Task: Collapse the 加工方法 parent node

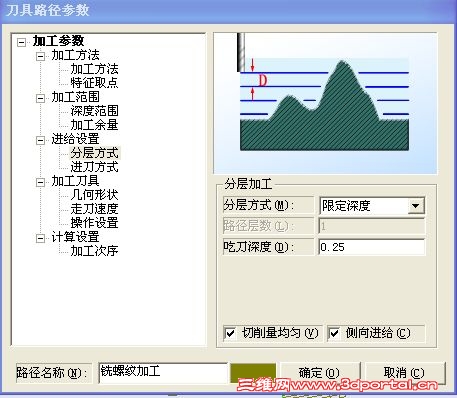Action: tap(40, 56)
